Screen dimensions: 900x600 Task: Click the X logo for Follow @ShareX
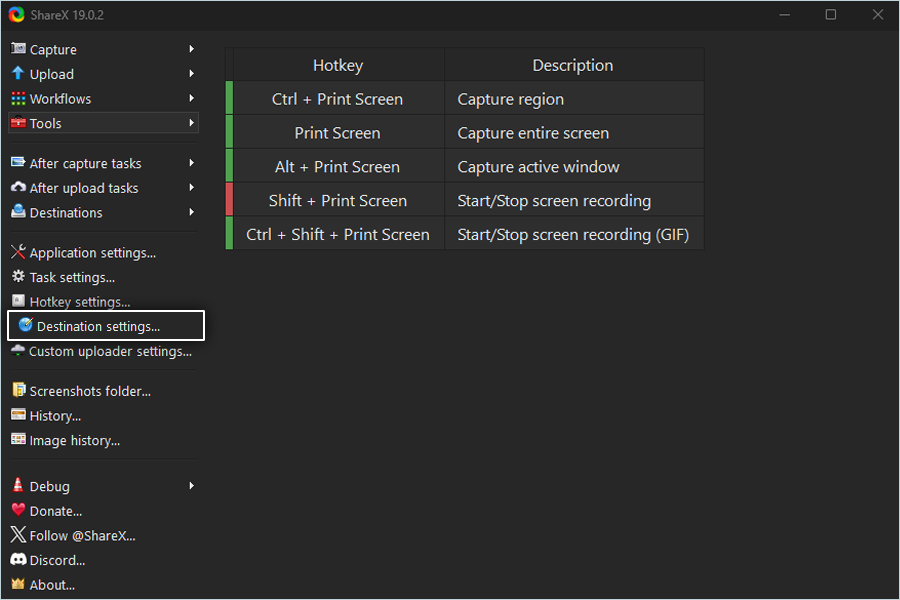click(x=18, y=536)
